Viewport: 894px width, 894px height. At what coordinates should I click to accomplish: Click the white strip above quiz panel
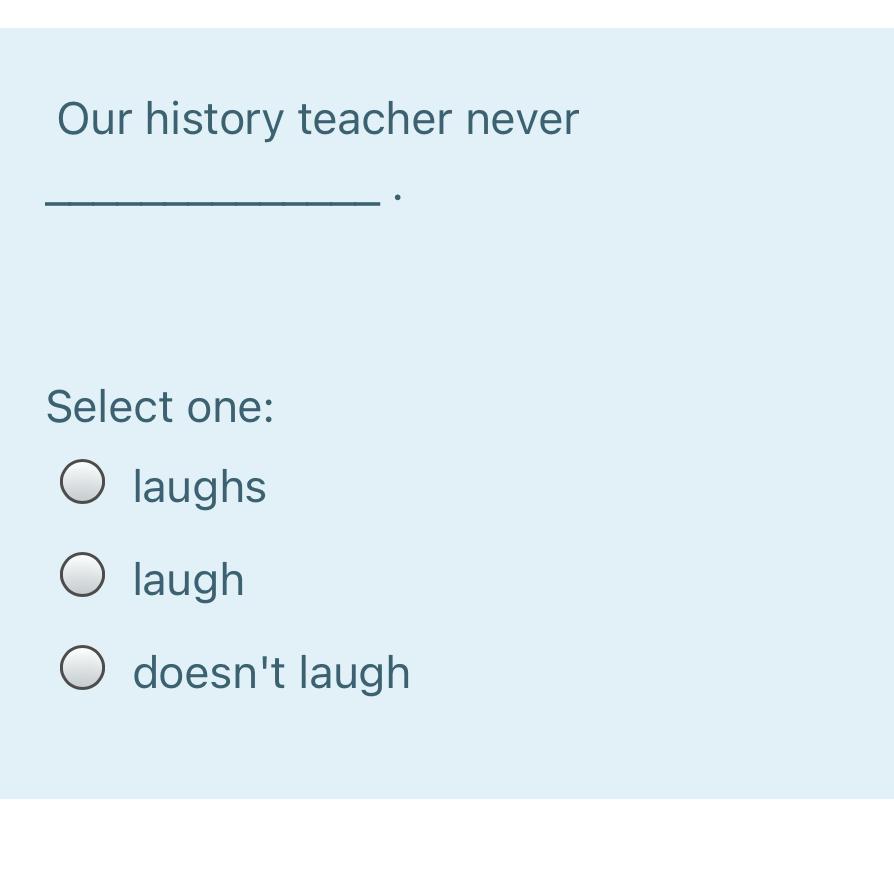447,13
